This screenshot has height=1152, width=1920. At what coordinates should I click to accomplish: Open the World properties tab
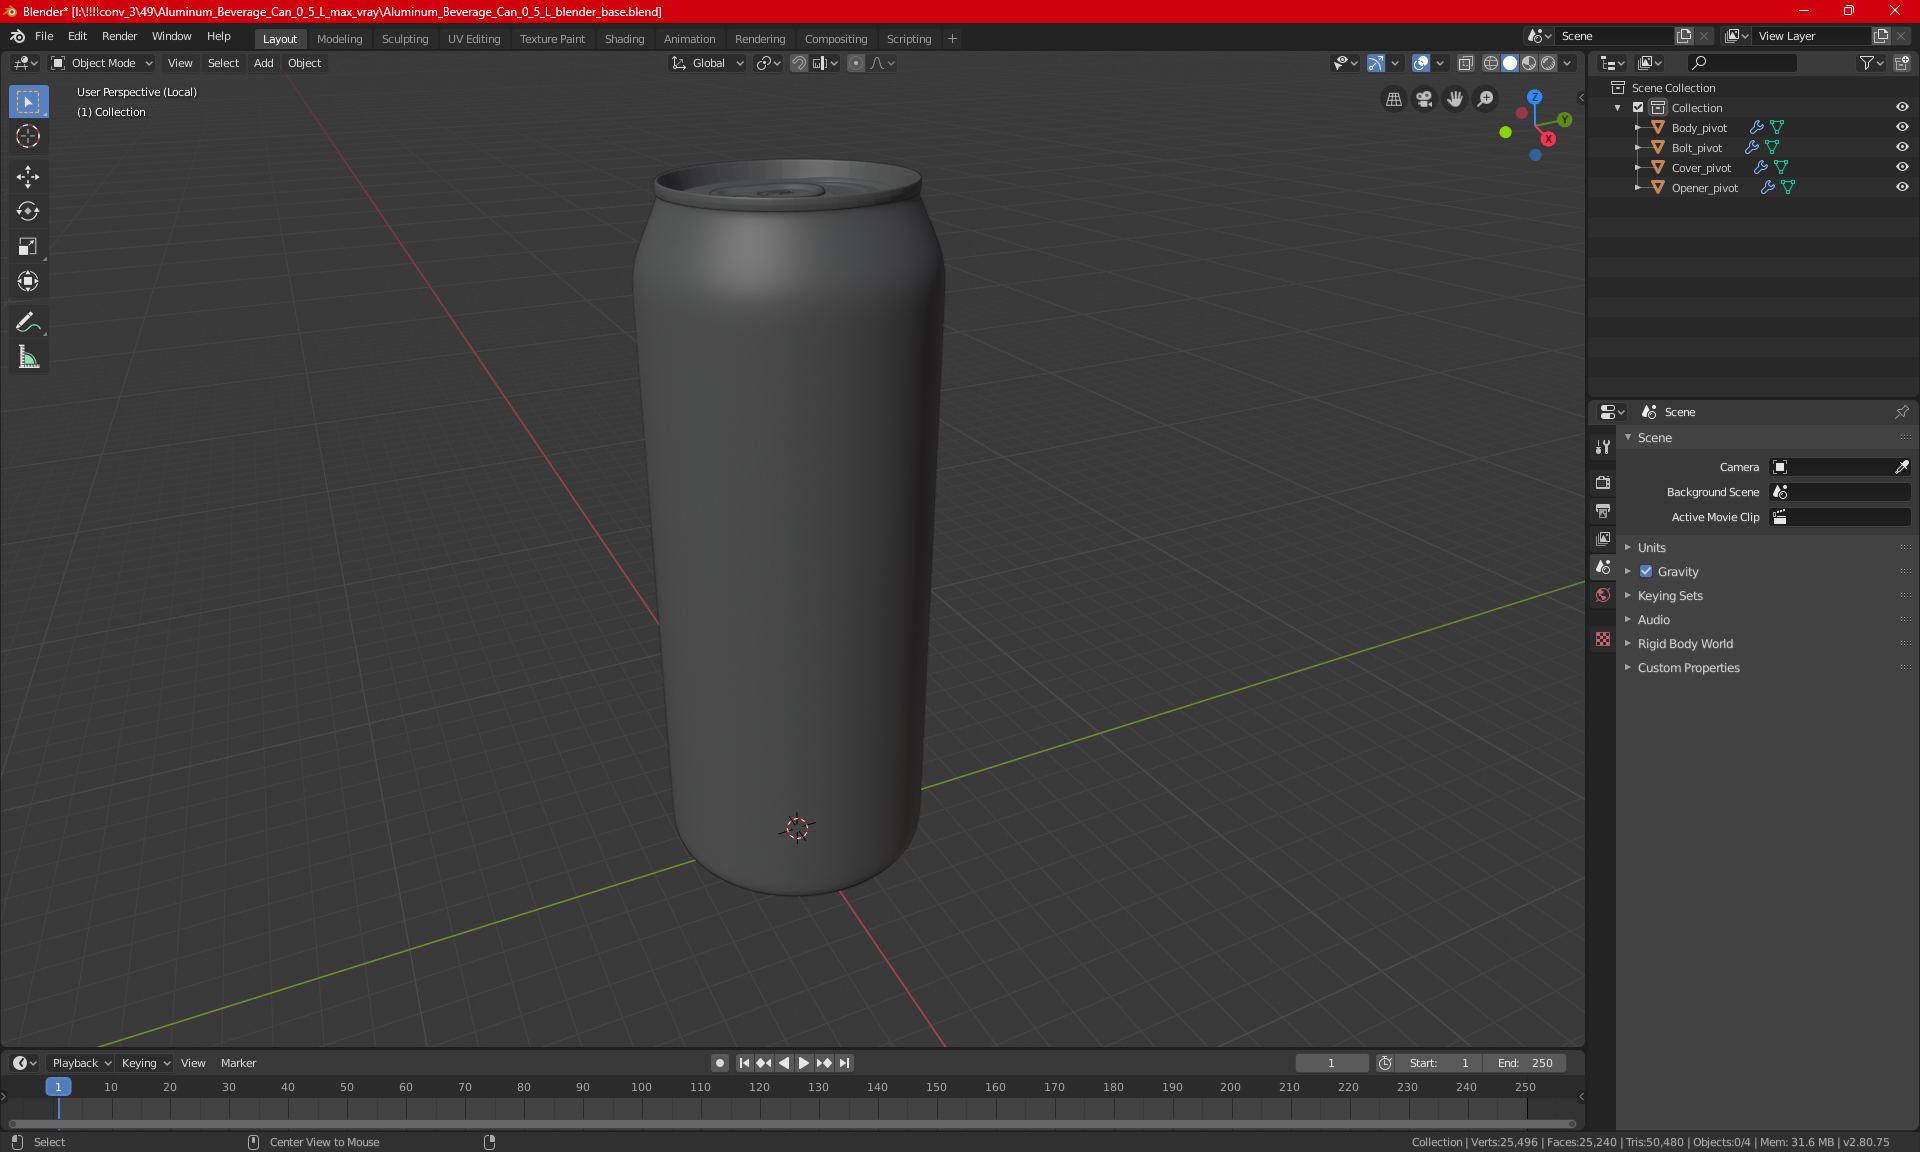pyautogui.click(x=1603, y=595)
